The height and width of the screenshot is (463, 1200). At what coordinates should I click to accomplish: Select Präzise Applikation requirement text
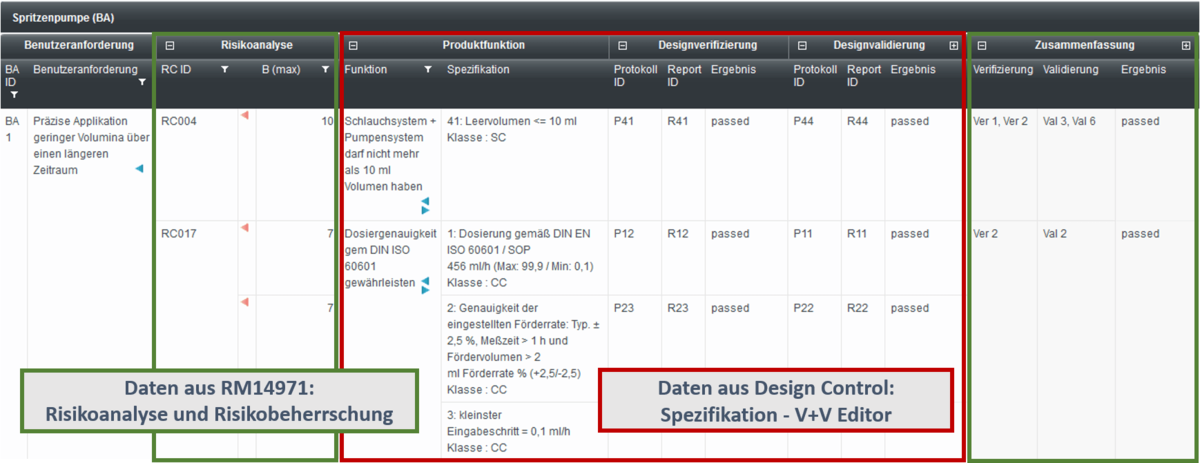90,146
